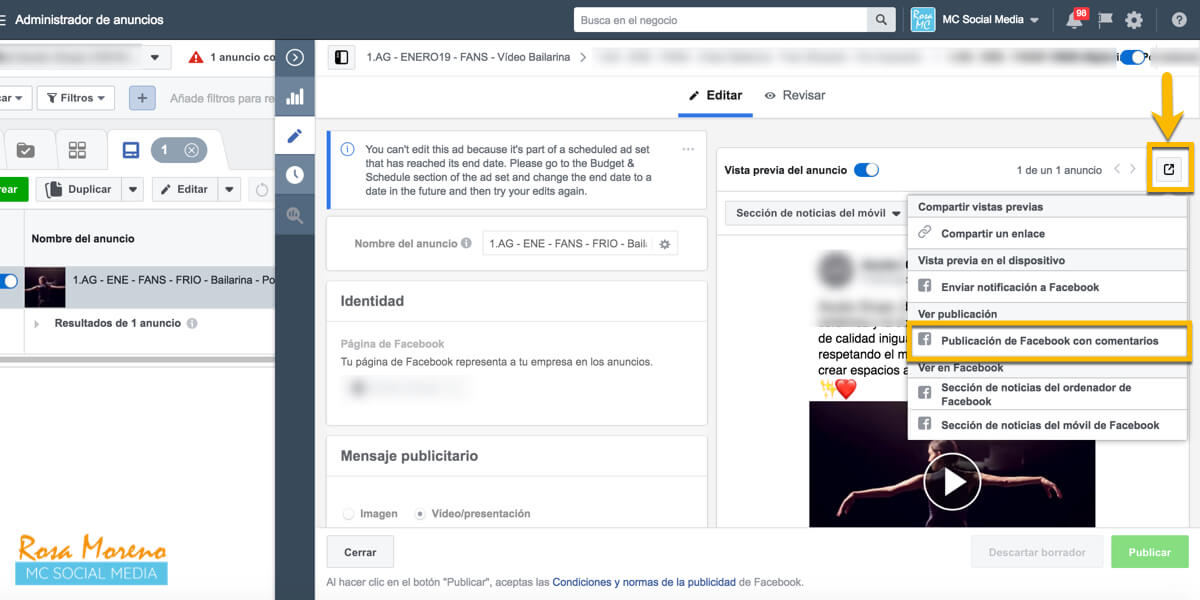Select the pencil Edit panel icon

click(x=294, y=137)
